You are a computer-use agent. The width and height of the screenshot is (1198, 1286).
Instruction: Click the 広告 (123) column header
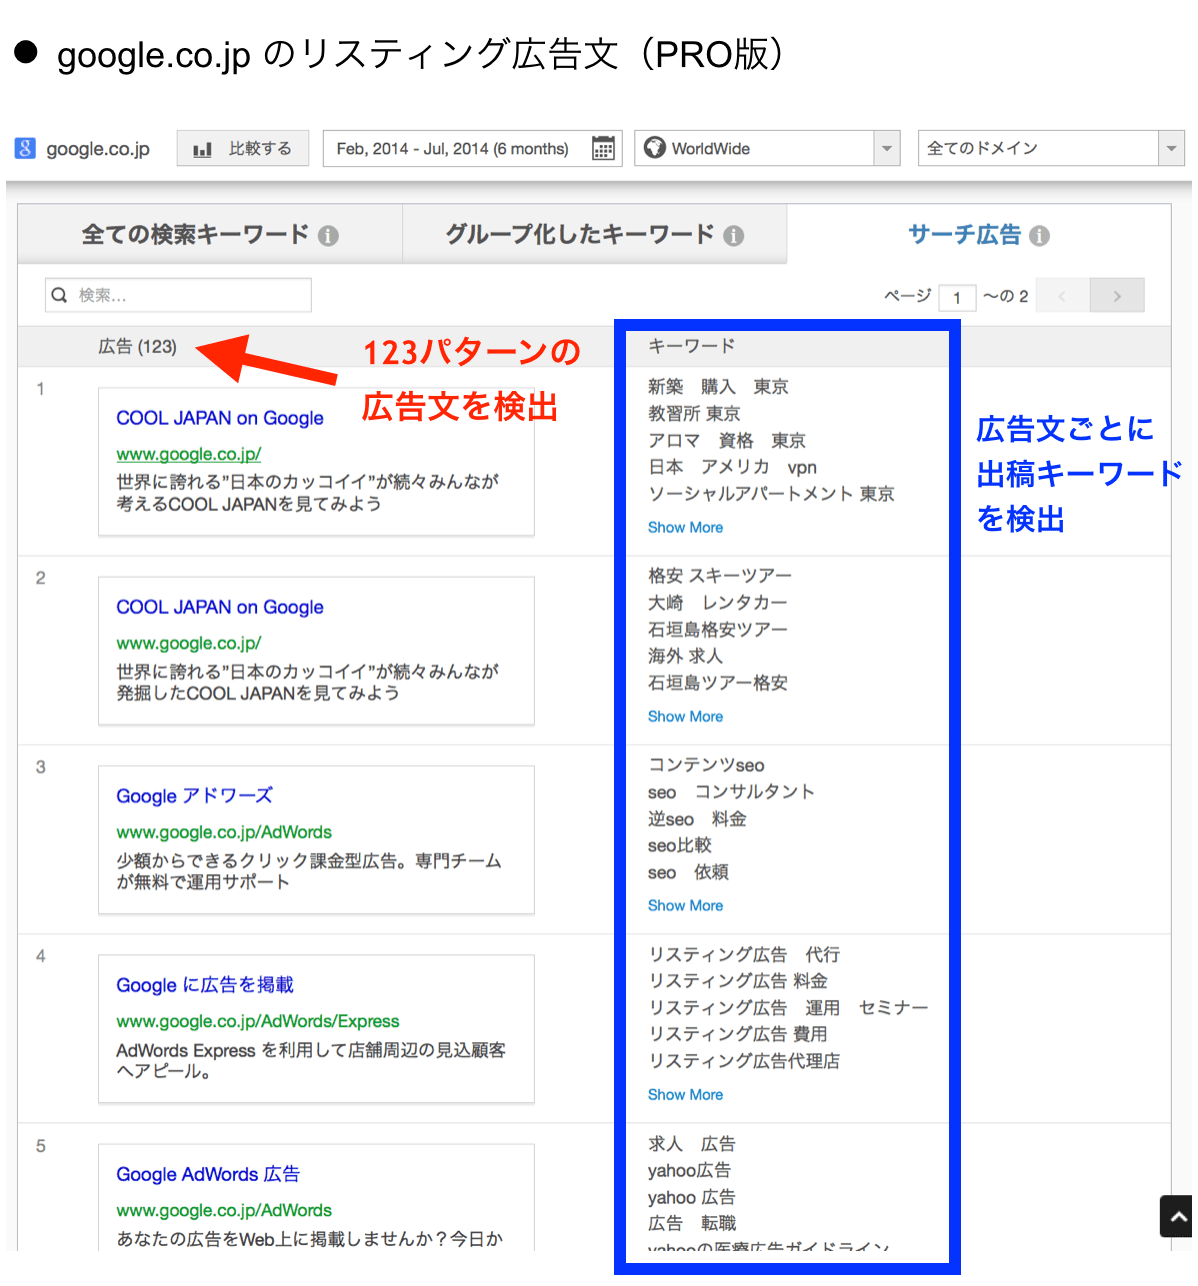(137, 346)
